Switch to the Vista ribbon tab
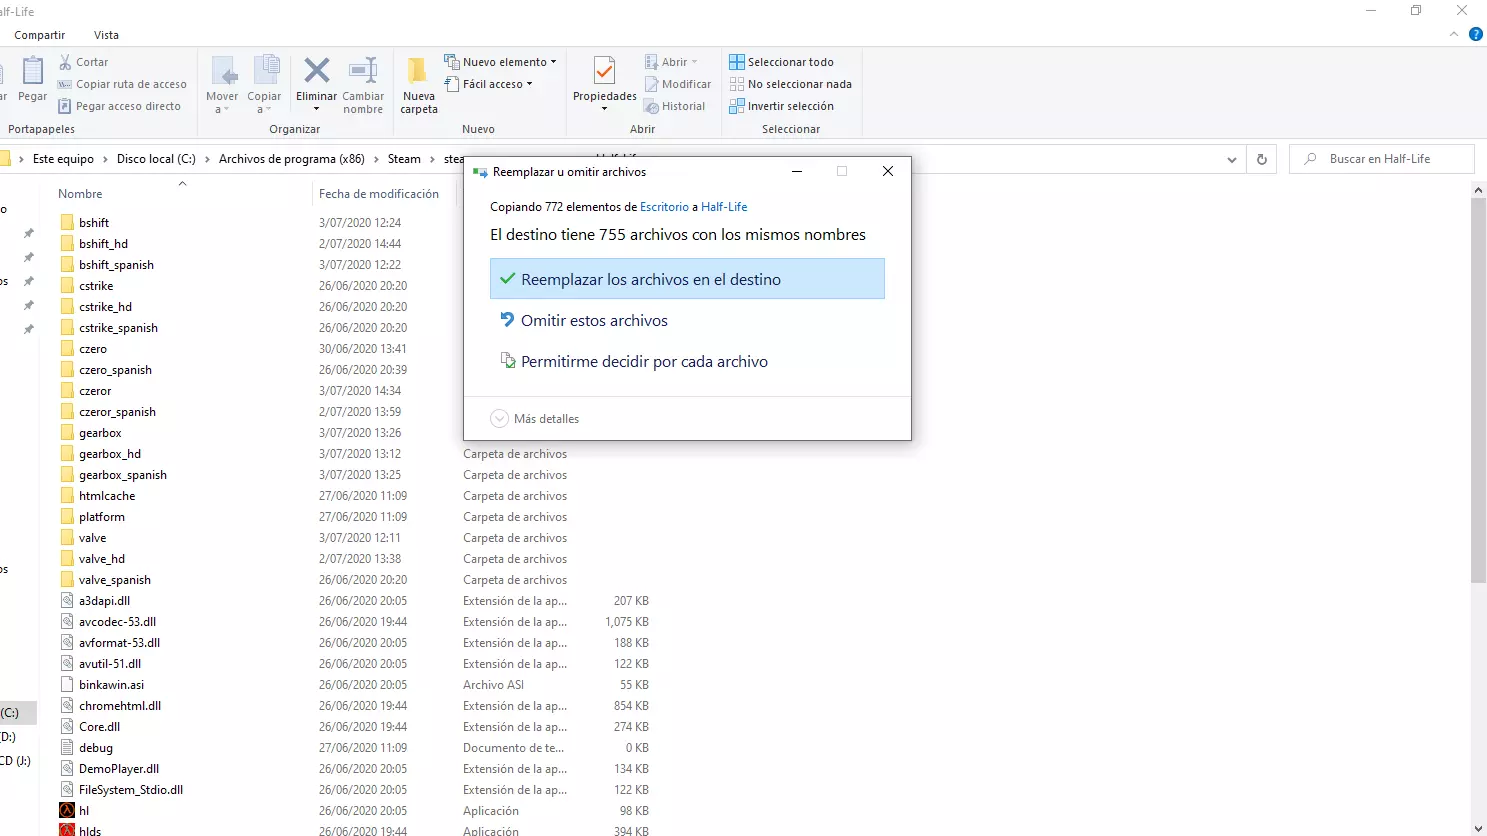Image resolution: width=1487 pixels, height=836 pixels. (106, 35)
